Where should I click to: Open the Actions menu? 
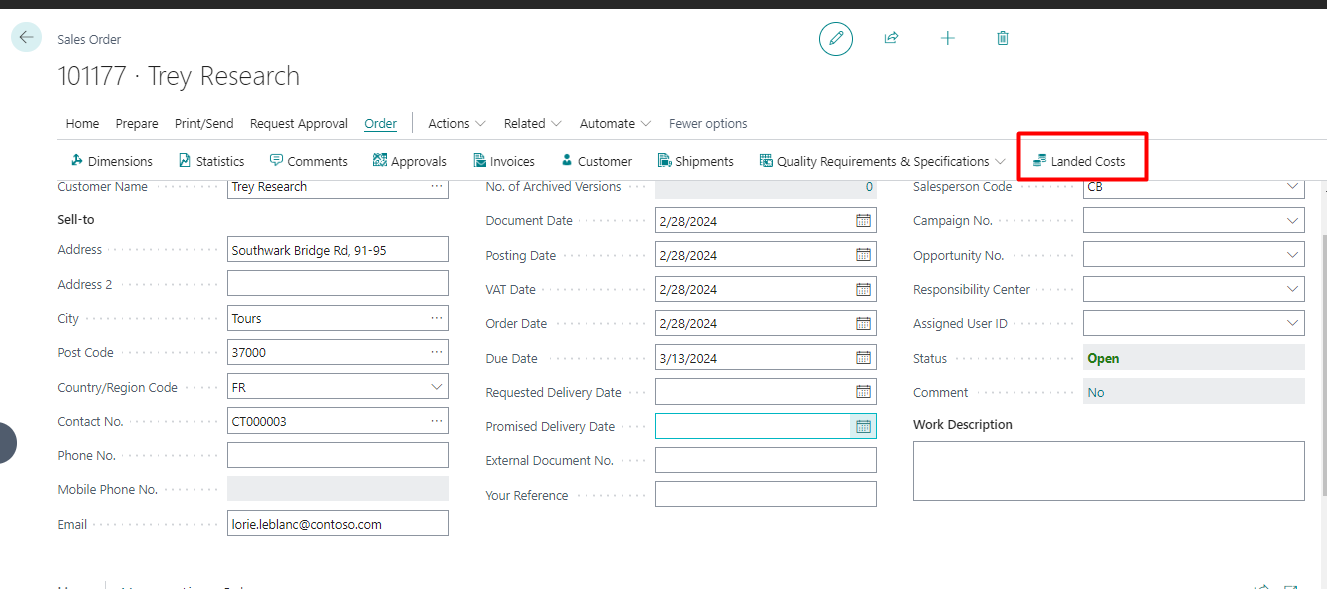456,124
